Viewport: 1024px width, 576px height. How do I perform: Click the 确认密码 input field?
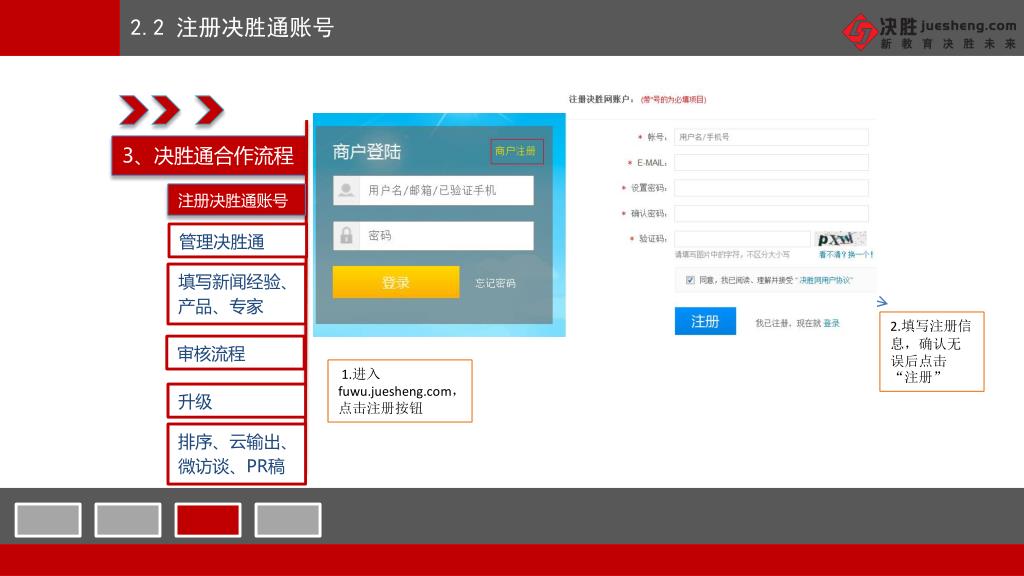tap(771, 213)
